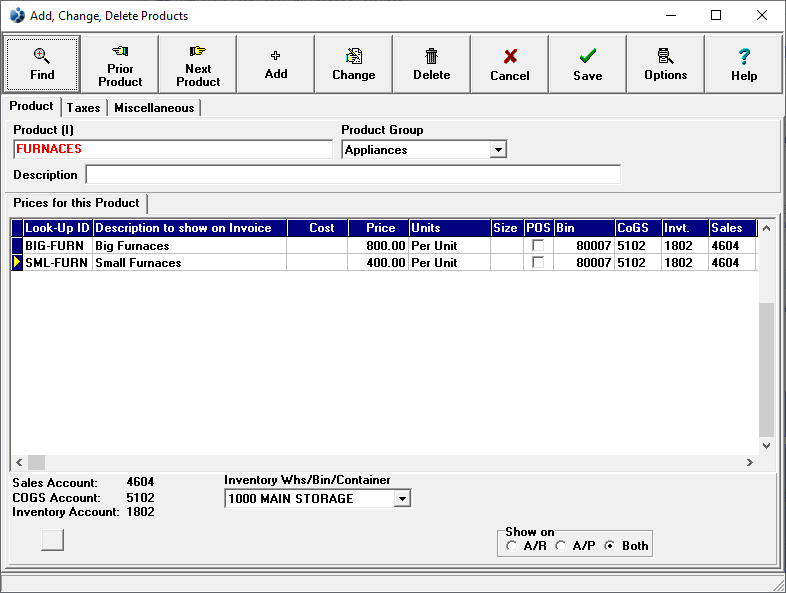786x593 pixels.
Task: Expand the Product Group dropdown
Action: 498,150
